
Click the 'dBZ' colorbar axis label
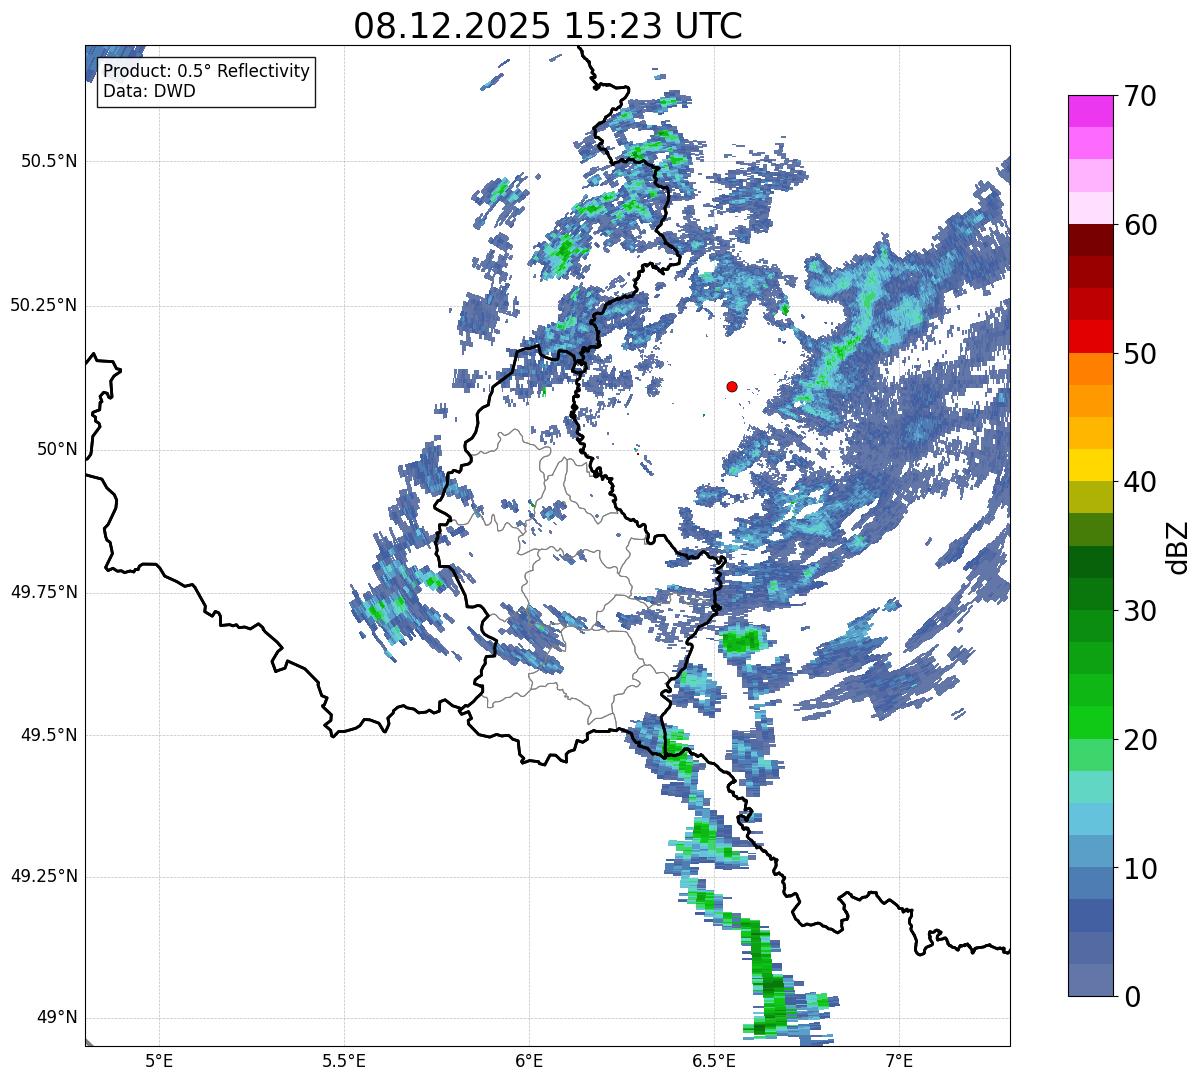coord(1178,546)
